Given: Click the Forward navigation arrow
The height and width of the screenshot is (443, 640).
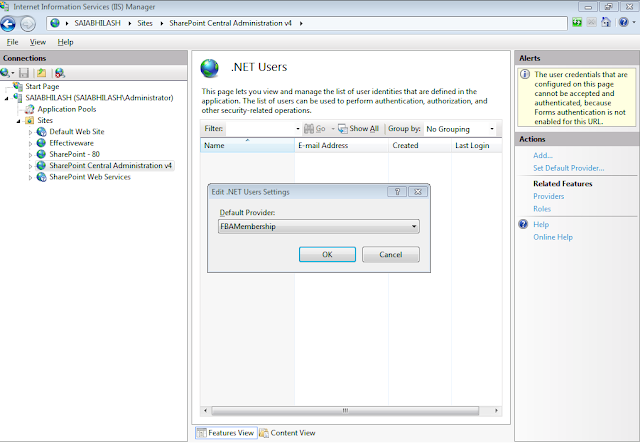Looking at the screenshot, I should [x=28, y=24].
